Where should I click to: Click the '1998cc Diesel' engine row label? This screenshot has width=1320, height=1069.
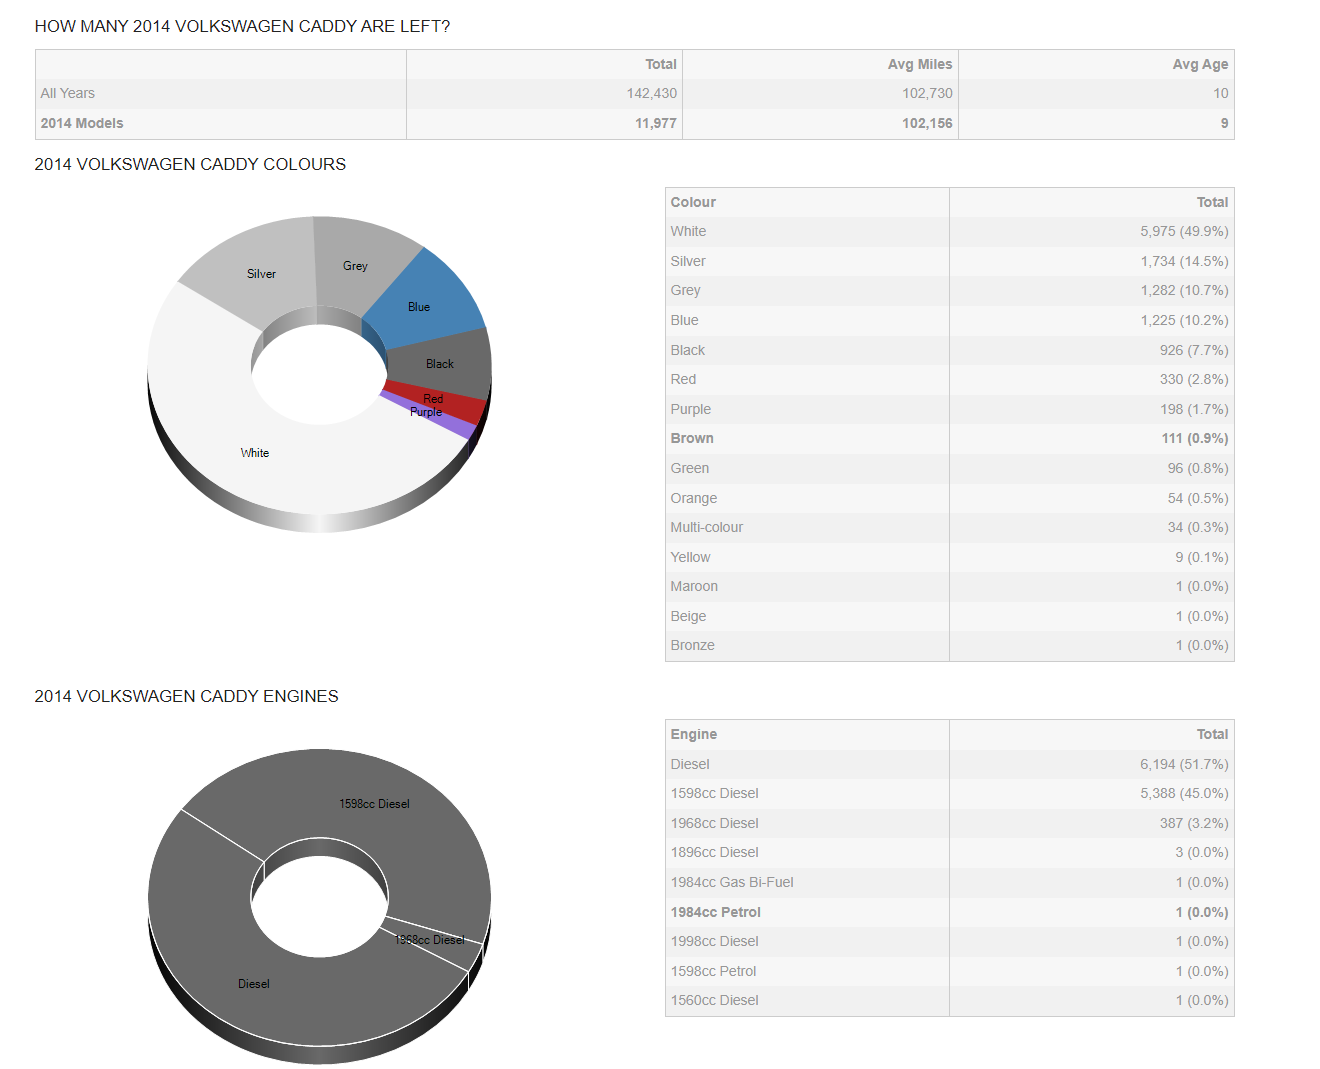[715, 941]
